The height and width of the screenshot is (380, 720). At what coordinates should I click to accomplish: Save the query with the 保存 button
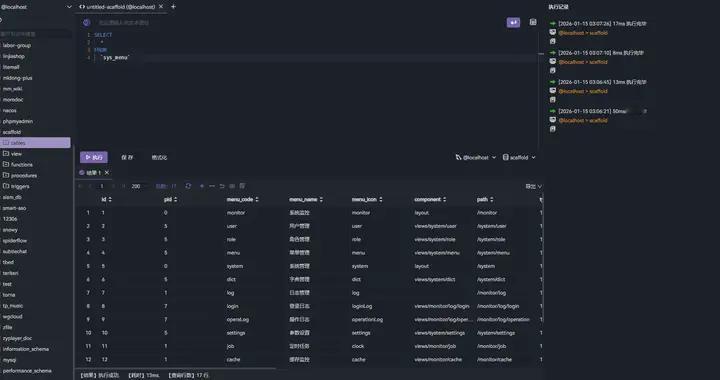pyautogui.click(x=127, y=157)
